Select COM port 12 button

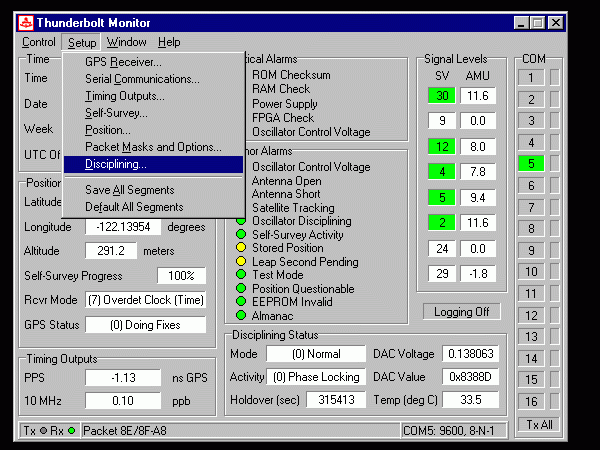tap(531, 315)
